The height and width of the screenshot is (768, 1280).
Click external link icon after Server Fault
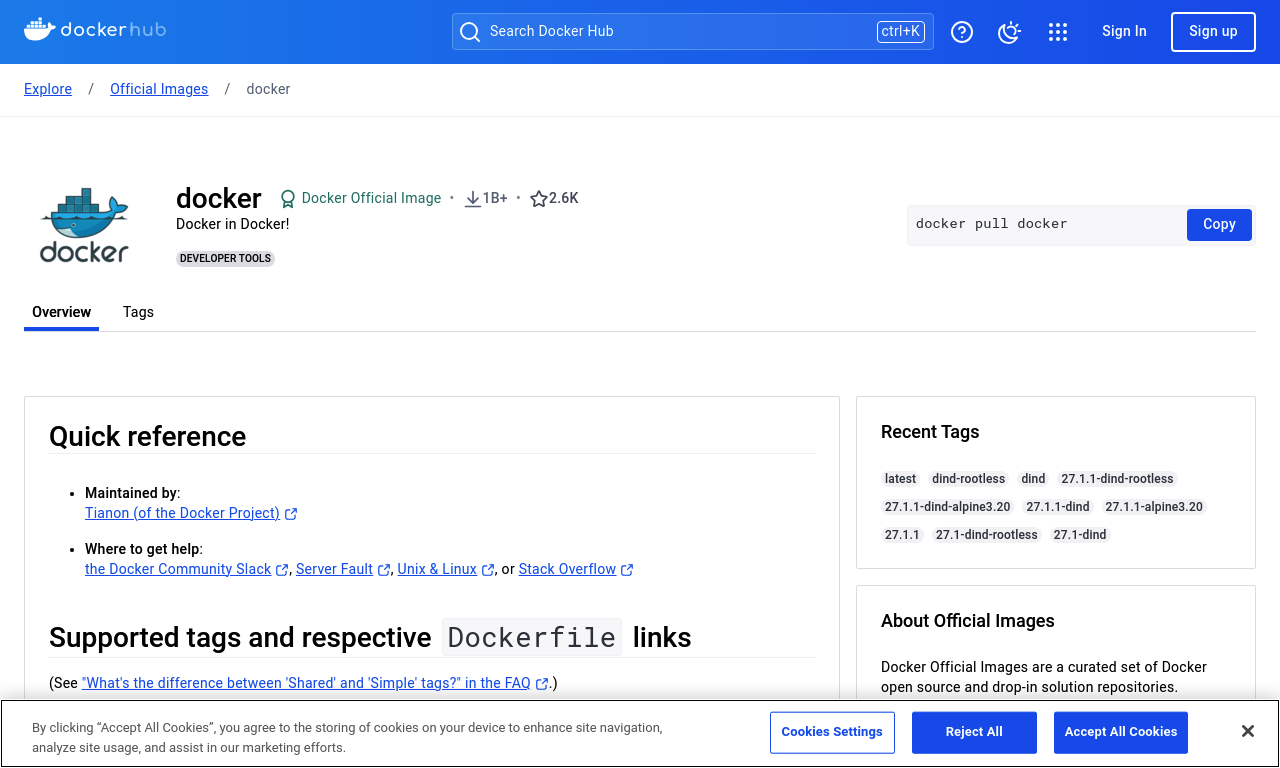tap(384, 570)
